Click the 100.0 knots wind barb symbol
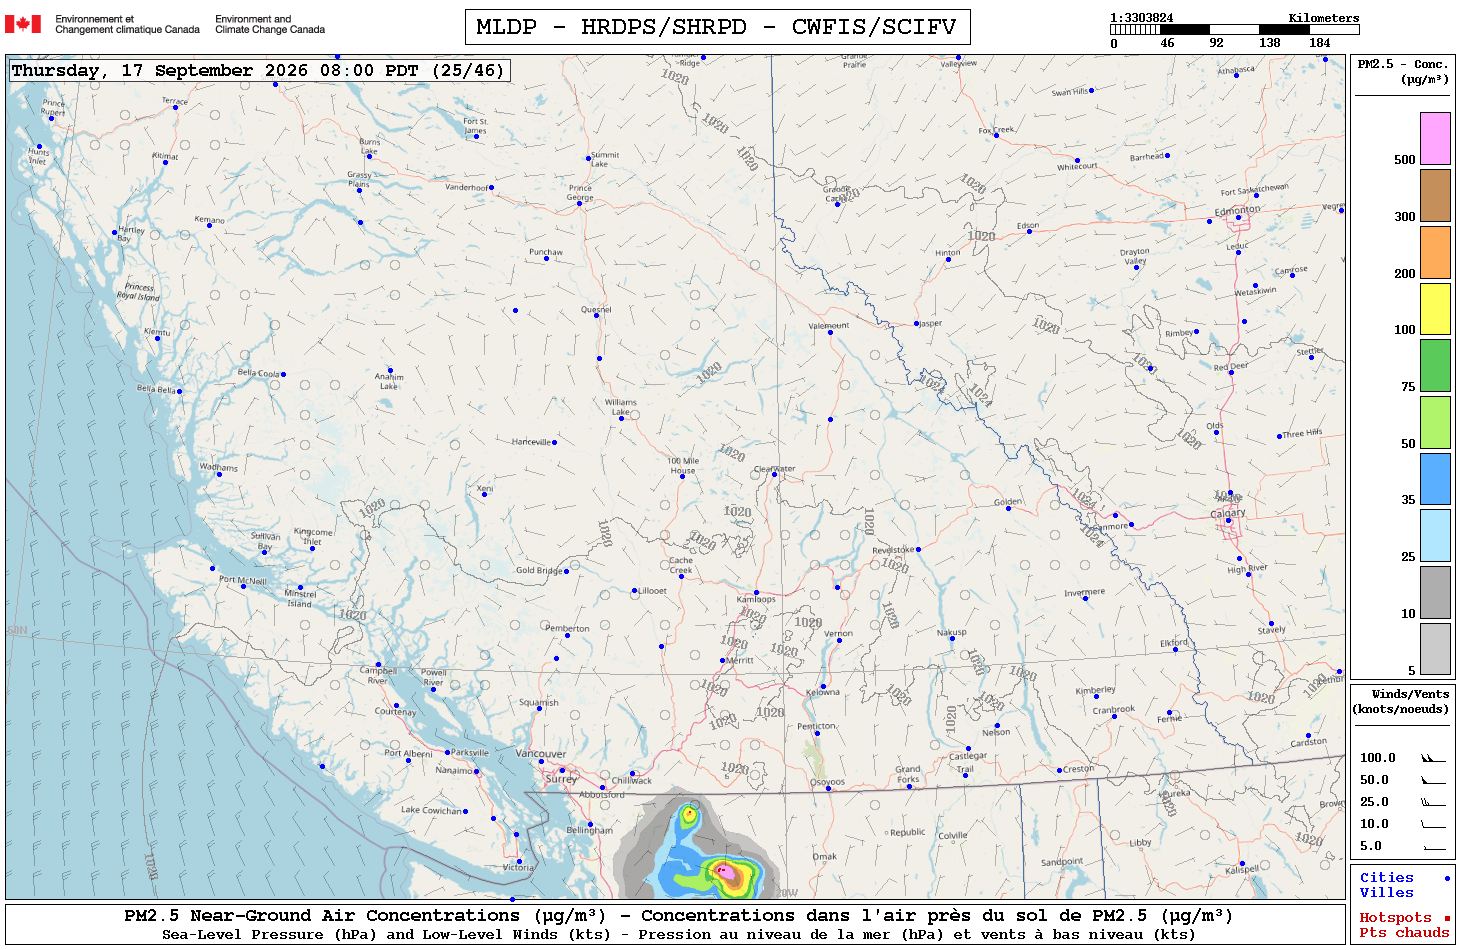The width and height of the screenshot is (1460, 950). [x=1433, y=757]
